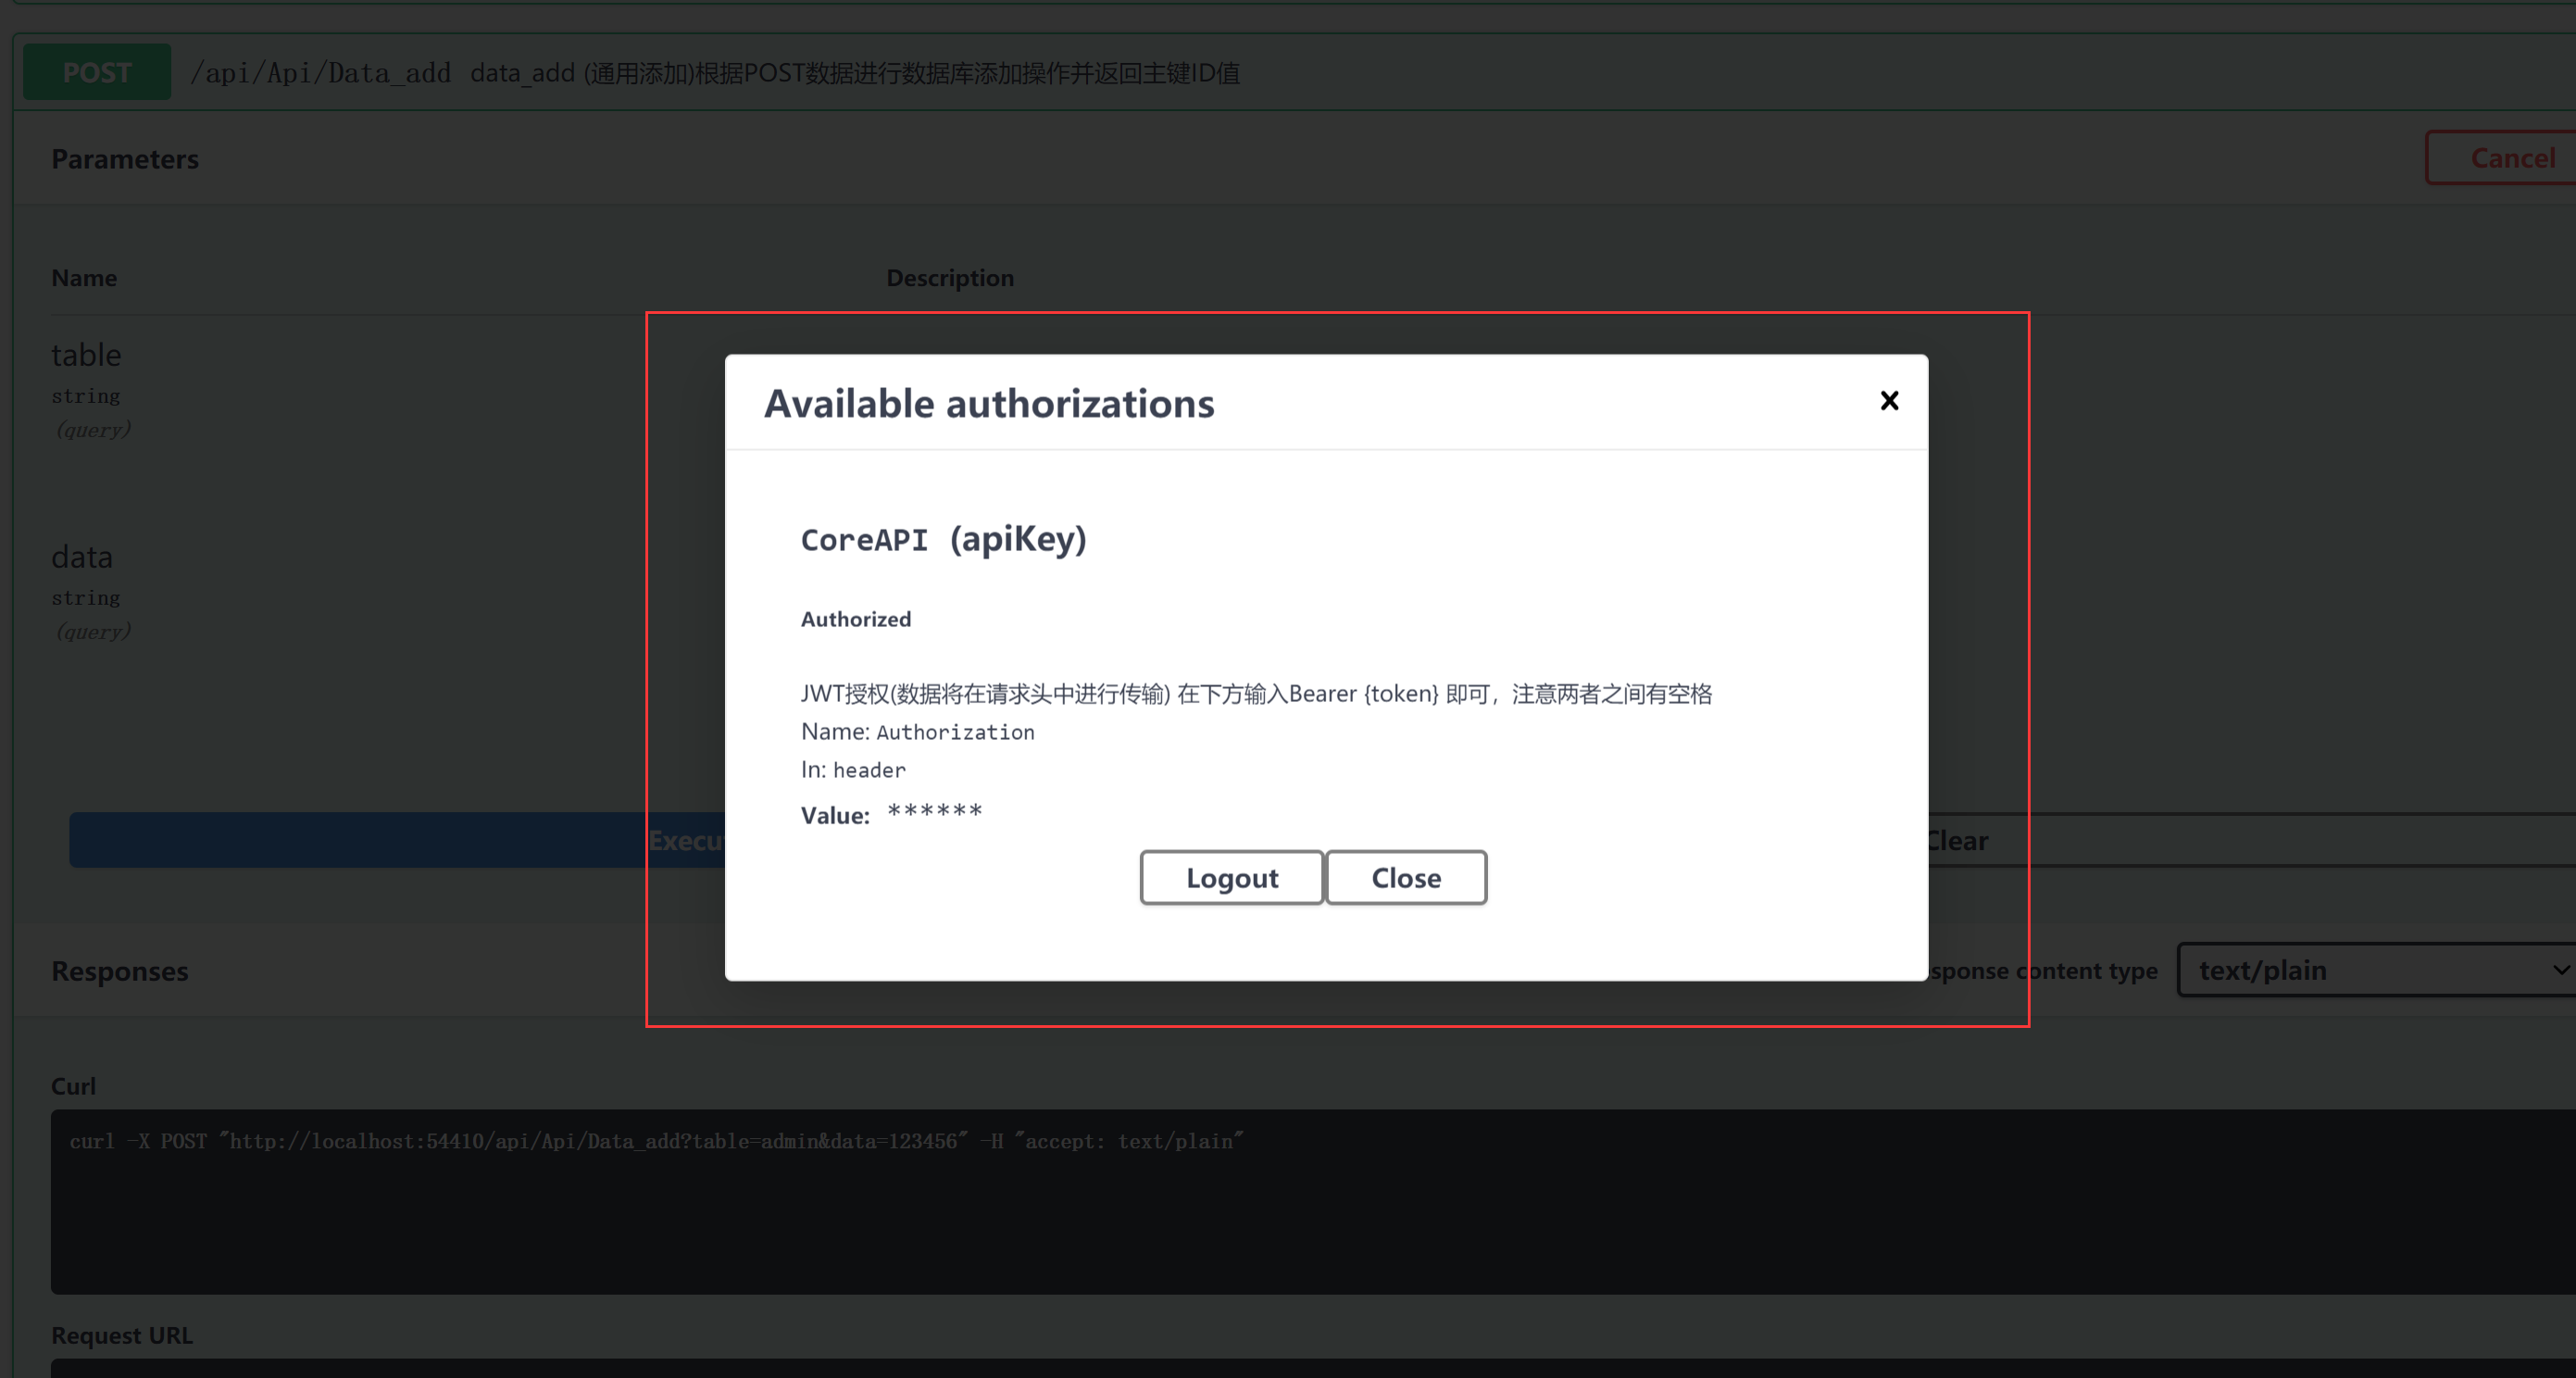Select the Curl command text block
The width and height of the screenshot is (2576, 1378).
pos(1313,1201)
